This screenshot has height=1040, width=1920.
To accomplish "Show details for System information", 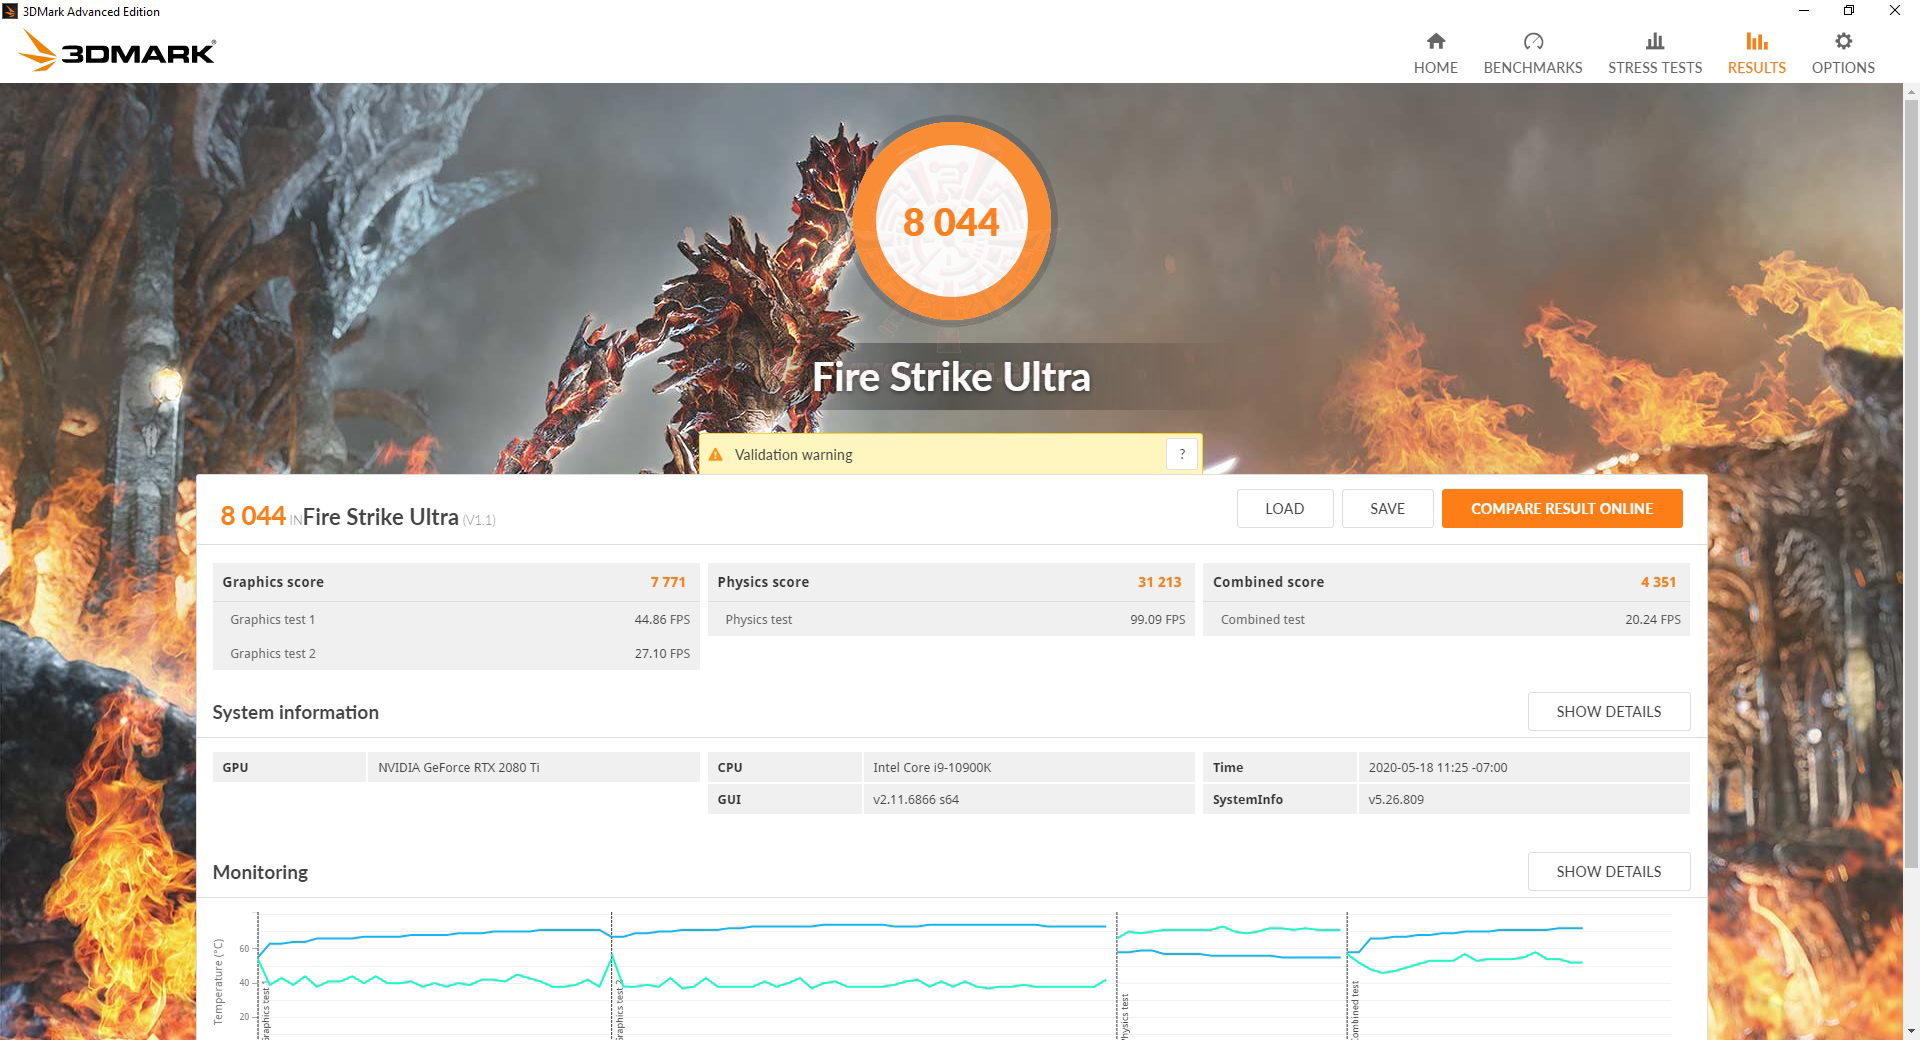I will point(1608,711).
